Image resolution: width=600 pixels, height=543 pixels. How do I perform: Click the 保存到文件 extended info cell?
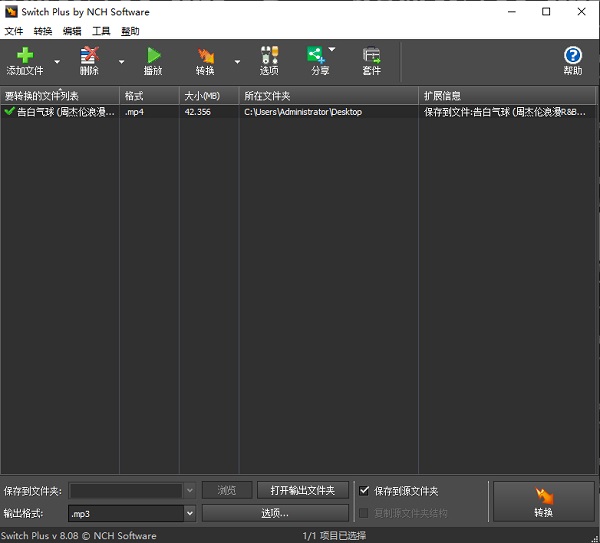(x=507, y=112)
